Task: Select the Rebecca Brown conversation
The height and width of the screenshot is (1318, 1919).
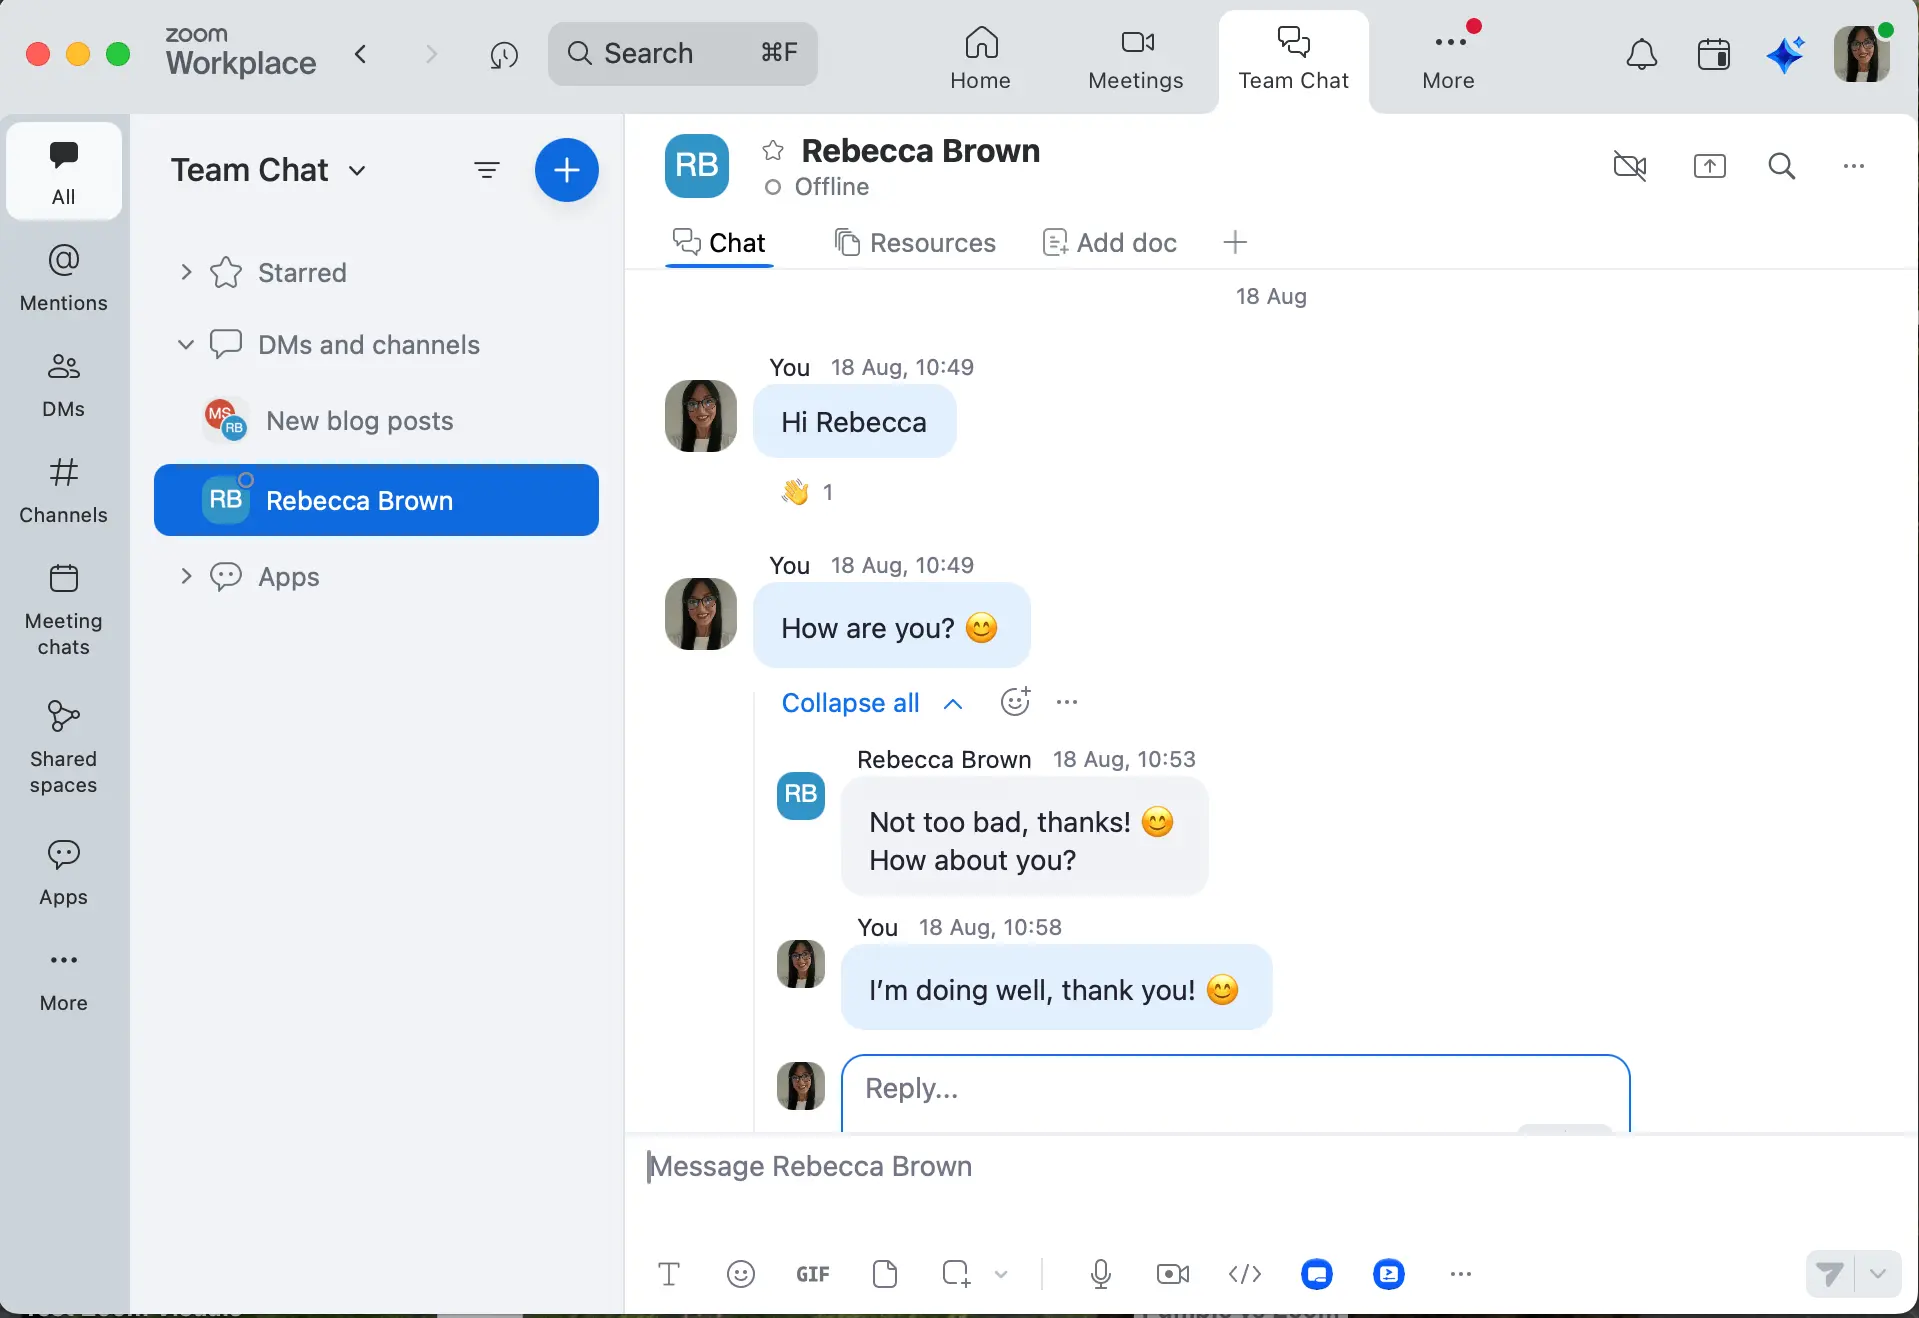Action: [376, 500]
